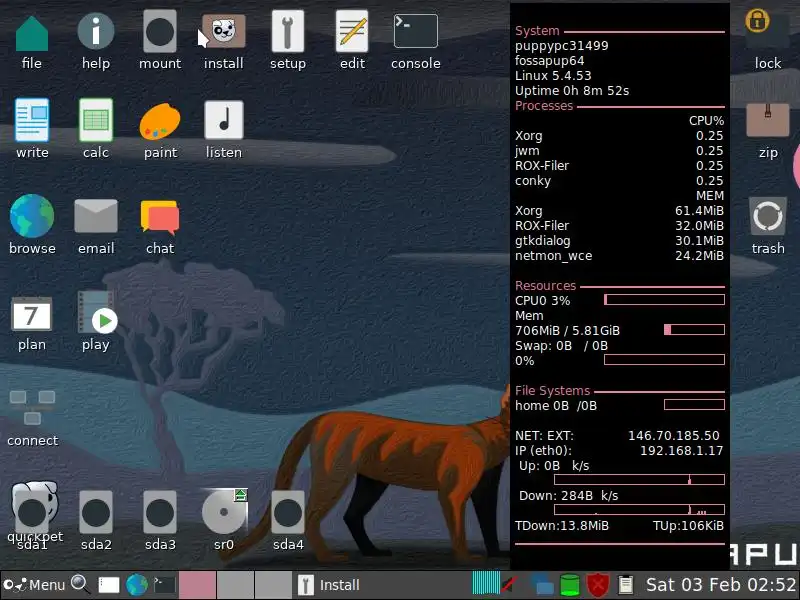
Task: Launch the play media player icon
Action: point(97,312)
